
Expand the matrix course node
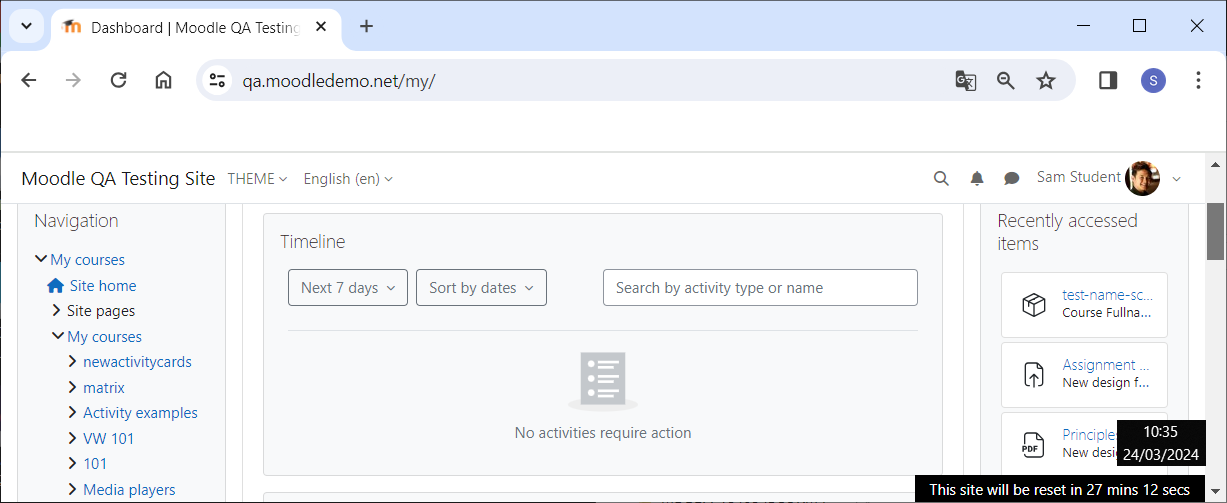tap(73, 388)
